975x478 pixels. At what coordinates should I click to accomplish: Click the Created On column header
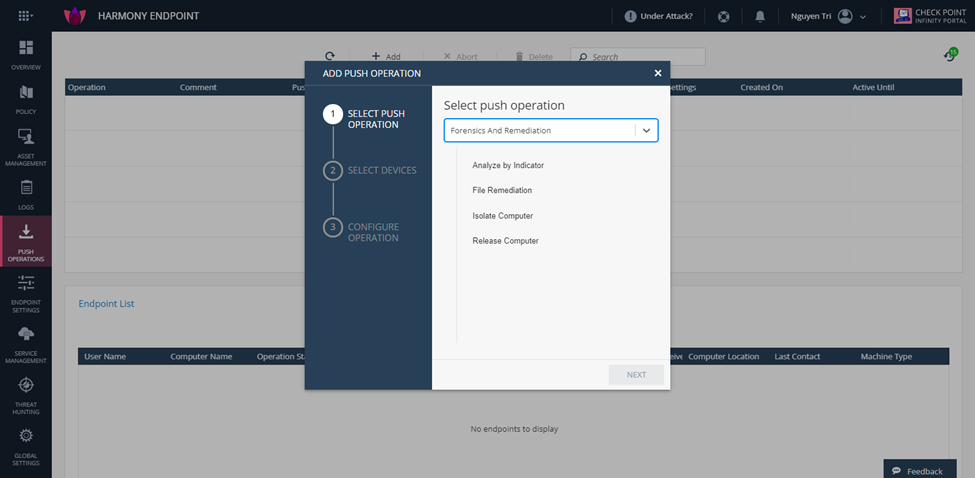pos(762,88)
